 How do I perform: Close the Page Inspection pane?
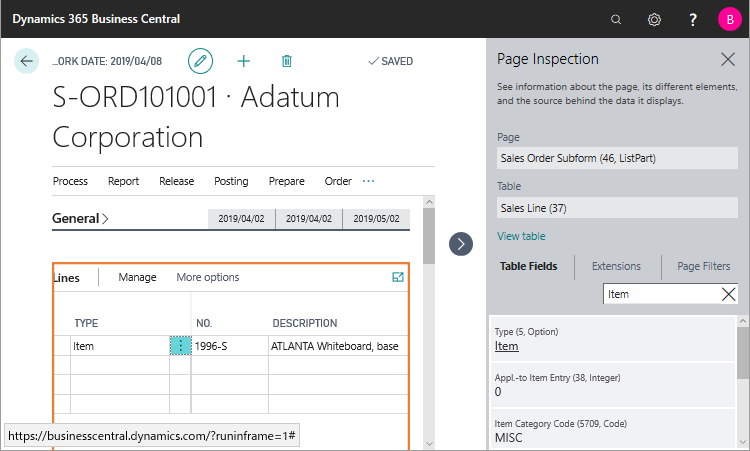pyautogui.click(x=728, y=59)
